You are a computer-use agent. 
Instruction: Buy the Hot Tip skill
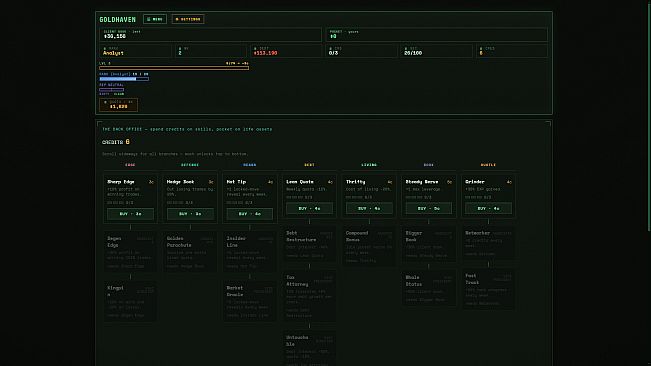pos(250,214)
